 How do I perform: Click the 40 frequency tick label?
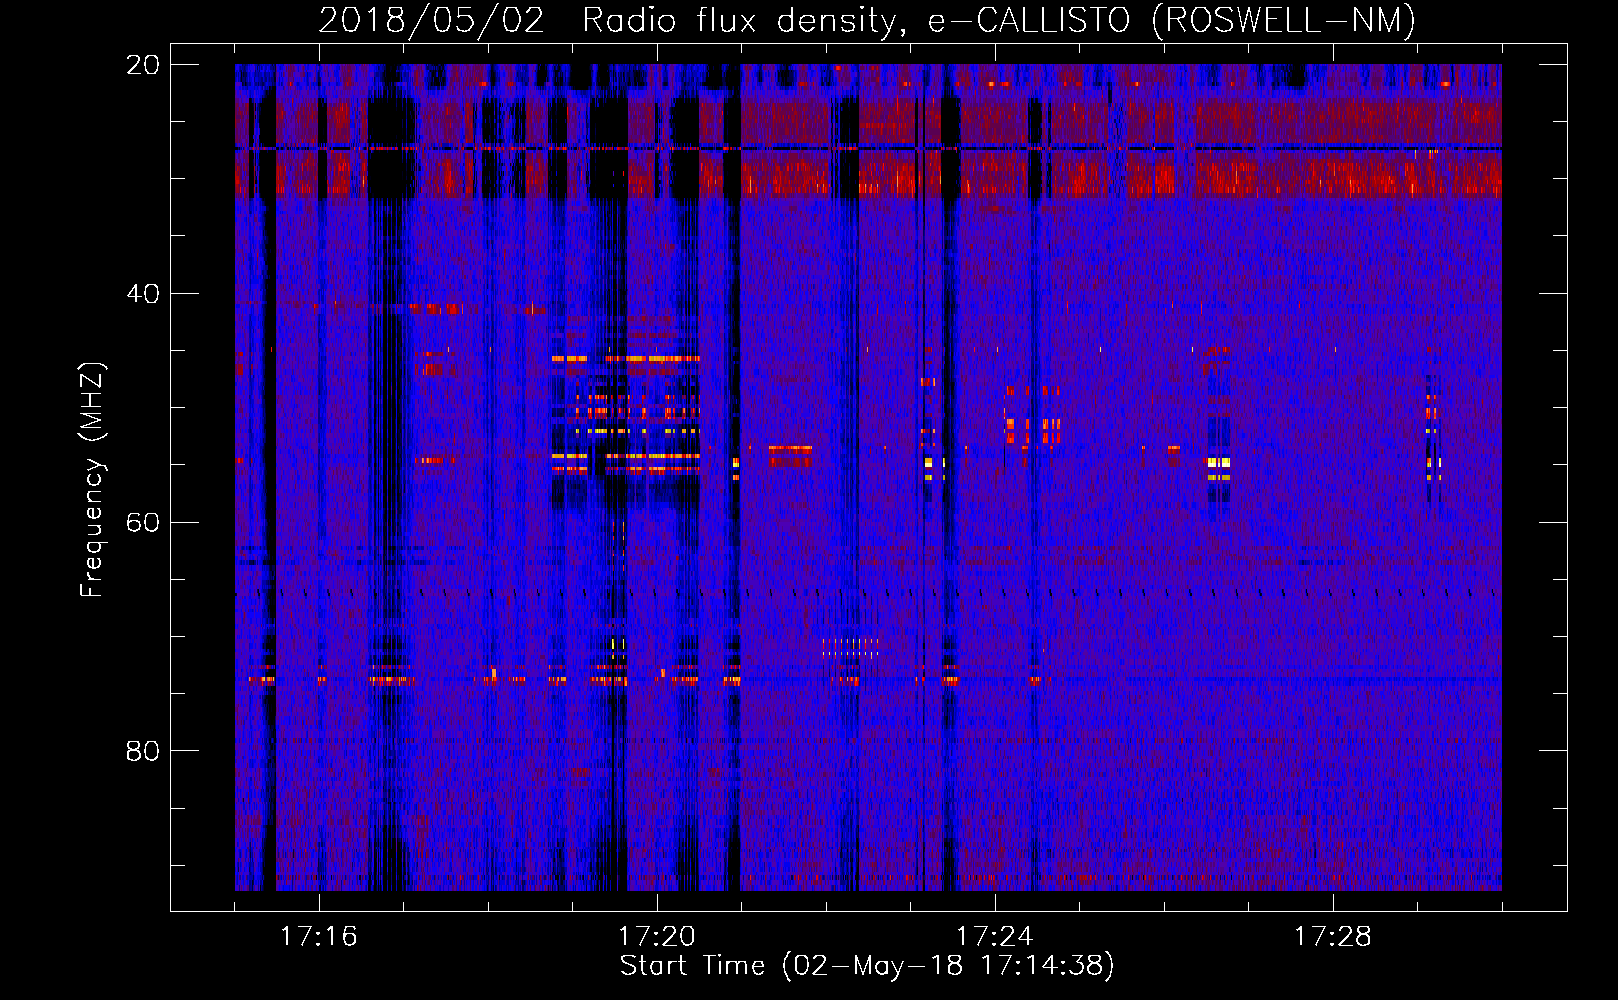143,294
